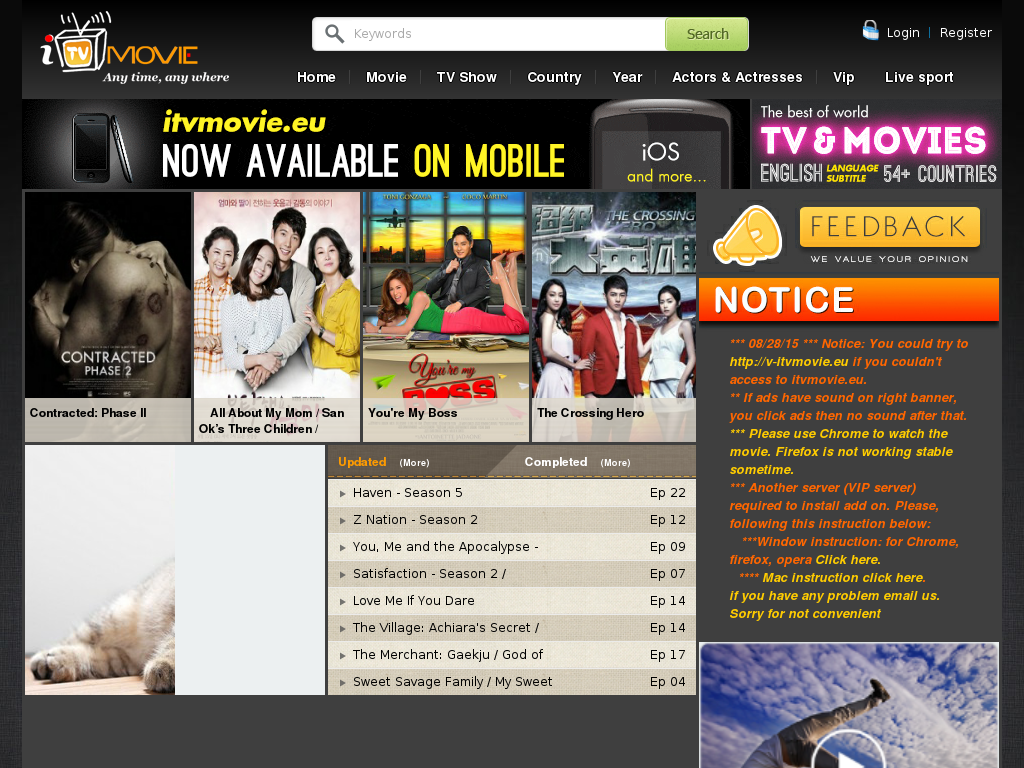Image resolution: width=1024 pixels, height=768 pixels.
Task: Open the Vip menu item
Action: point(843,77)
